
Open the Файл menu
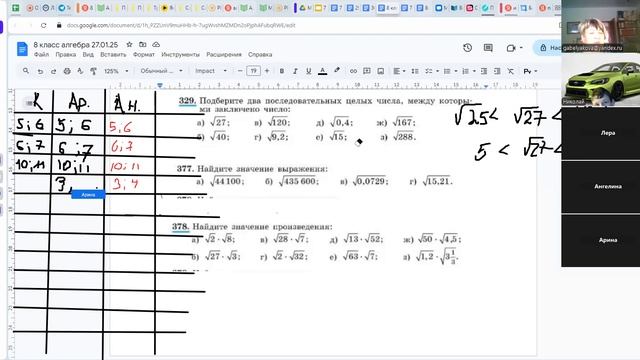coord(41,54)
